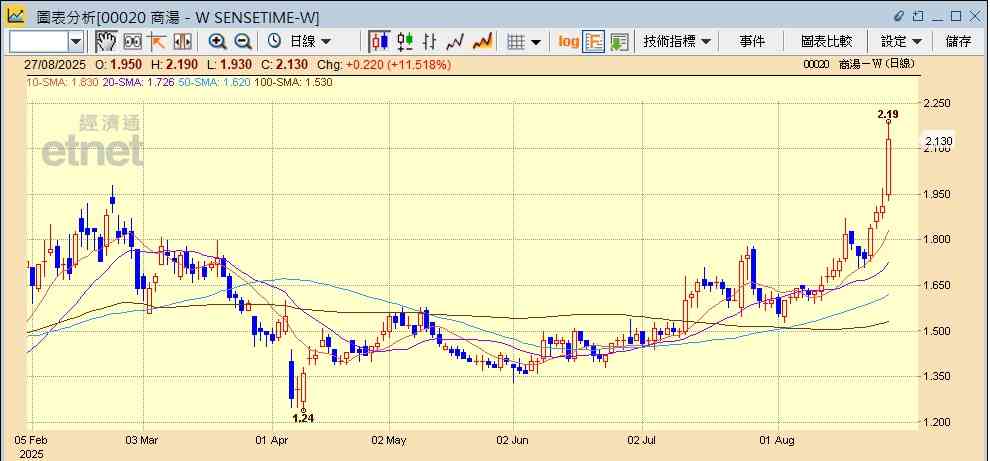Expand the grid options dropdown arrow
Screen dimensions: 990x461
coord(536,42)
